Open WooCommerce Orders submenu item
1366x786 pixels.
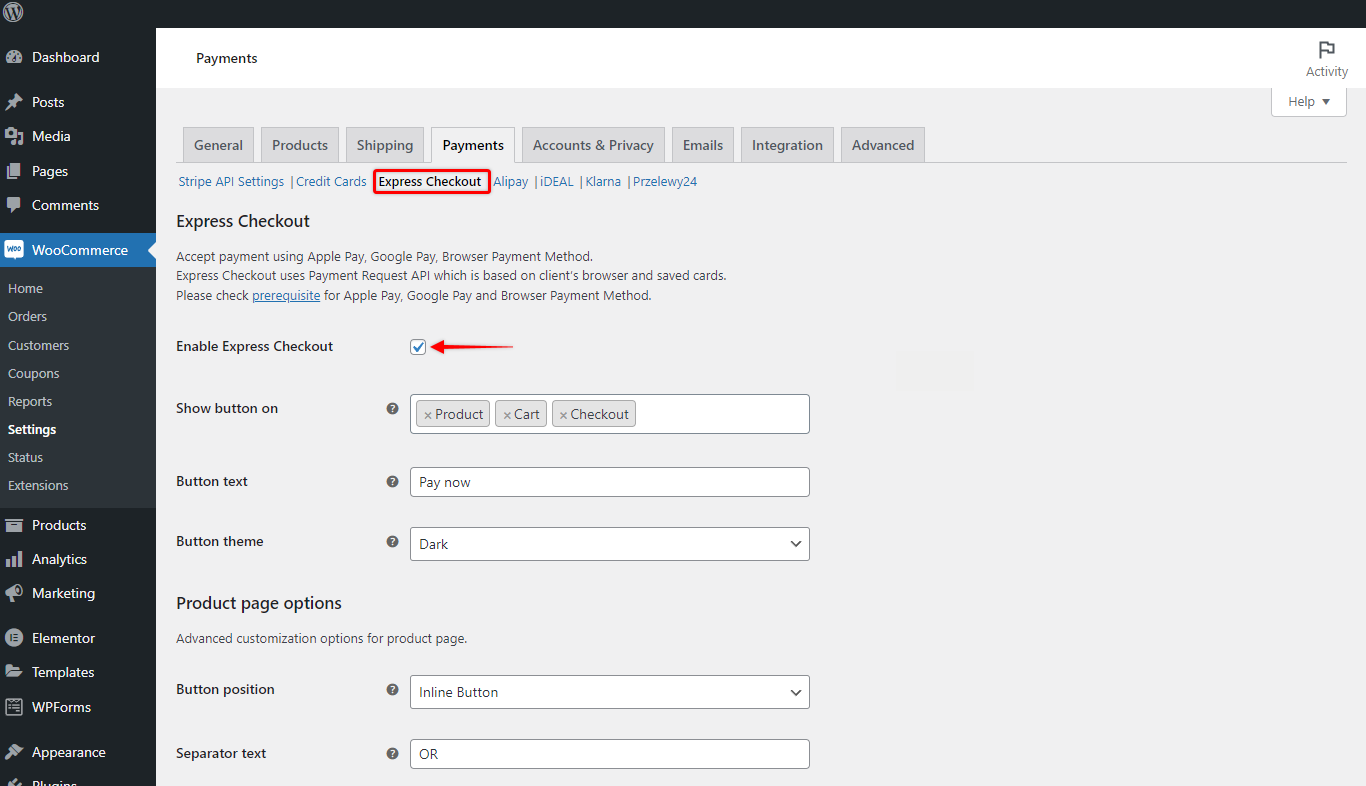[x=27, y=316]
